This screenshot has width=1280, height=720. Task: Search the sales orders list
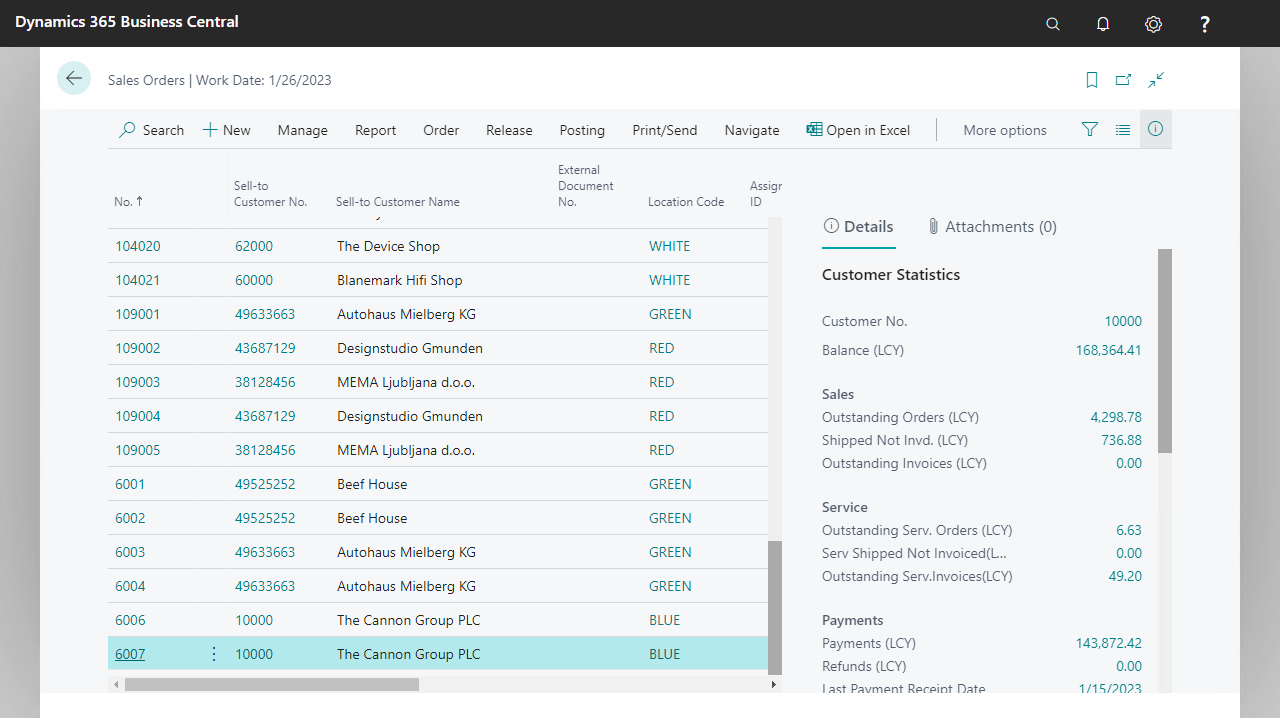152,130
